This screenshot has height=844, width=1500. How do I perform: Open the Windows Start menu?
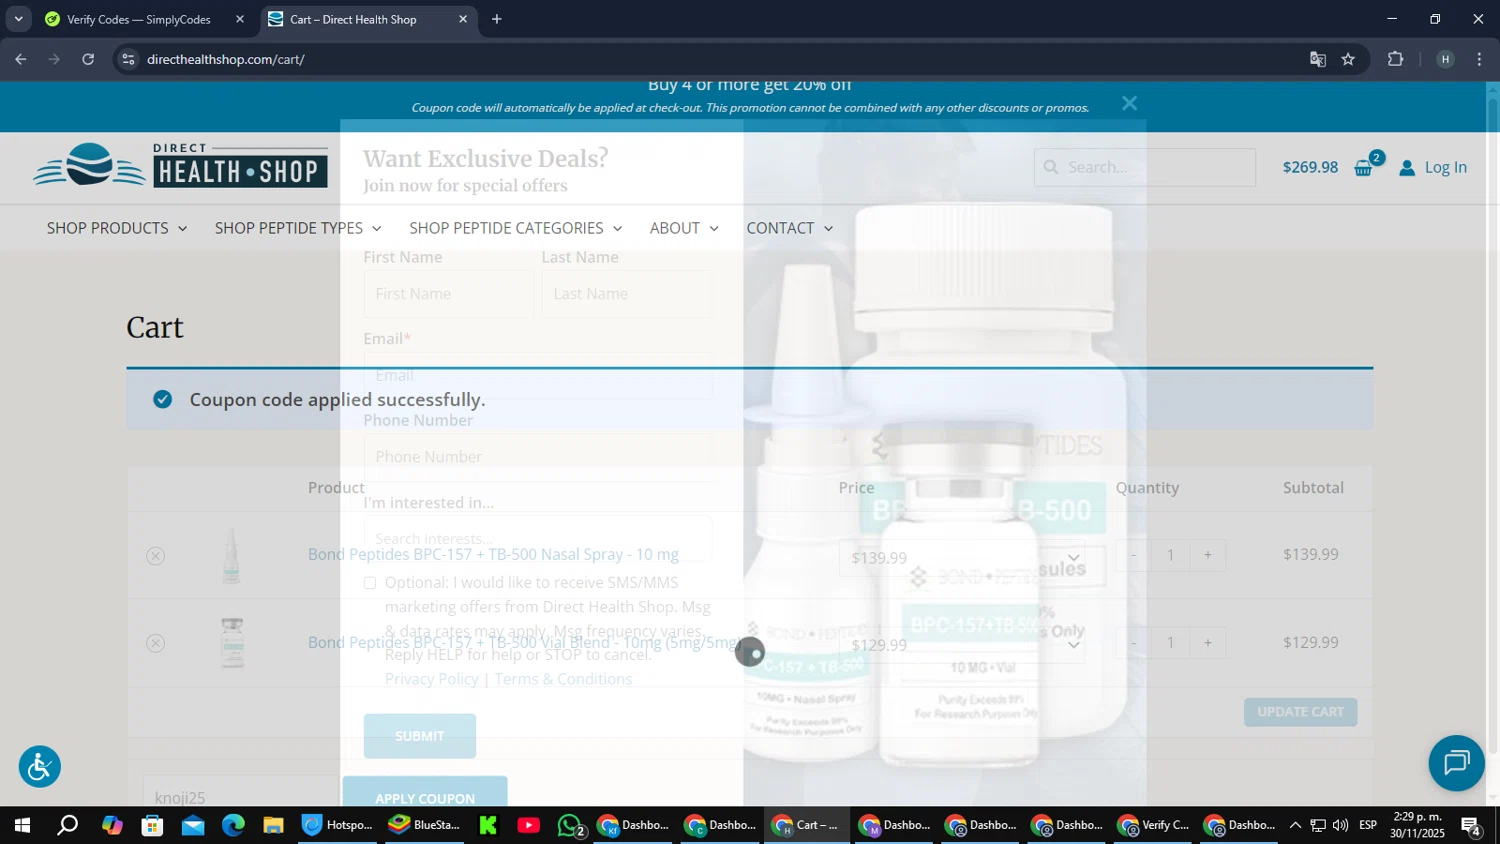click(22, 825)
